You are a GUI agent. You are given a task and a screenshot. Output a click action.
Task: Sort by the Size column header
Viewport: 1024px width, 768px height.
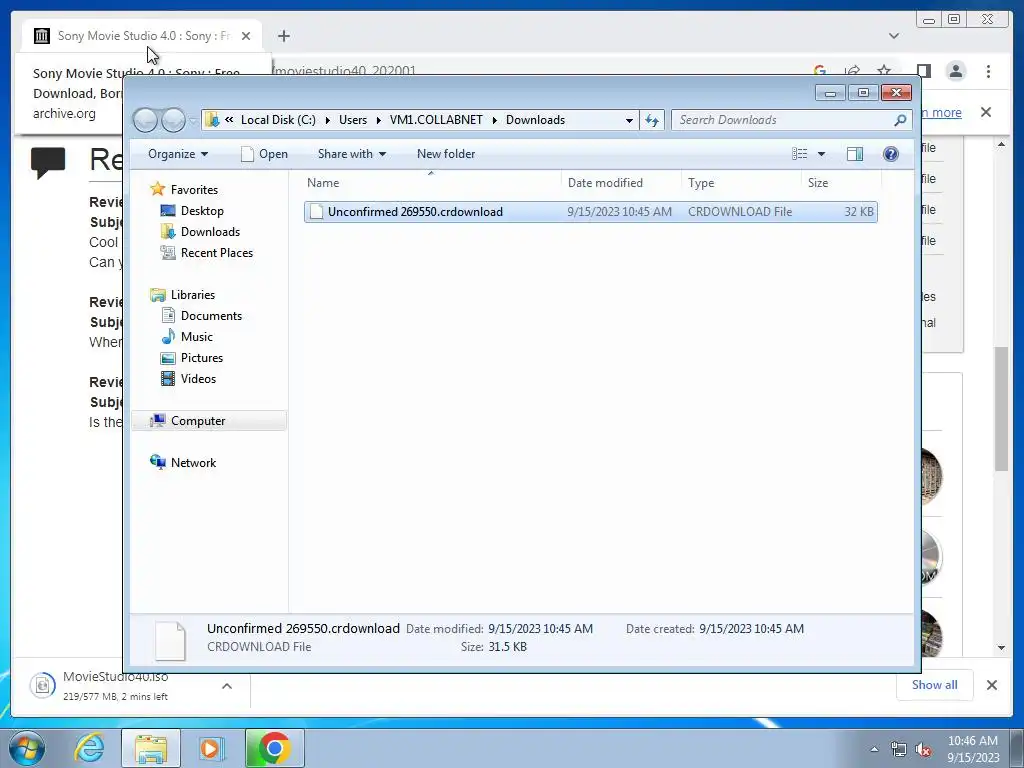(841, 183)
